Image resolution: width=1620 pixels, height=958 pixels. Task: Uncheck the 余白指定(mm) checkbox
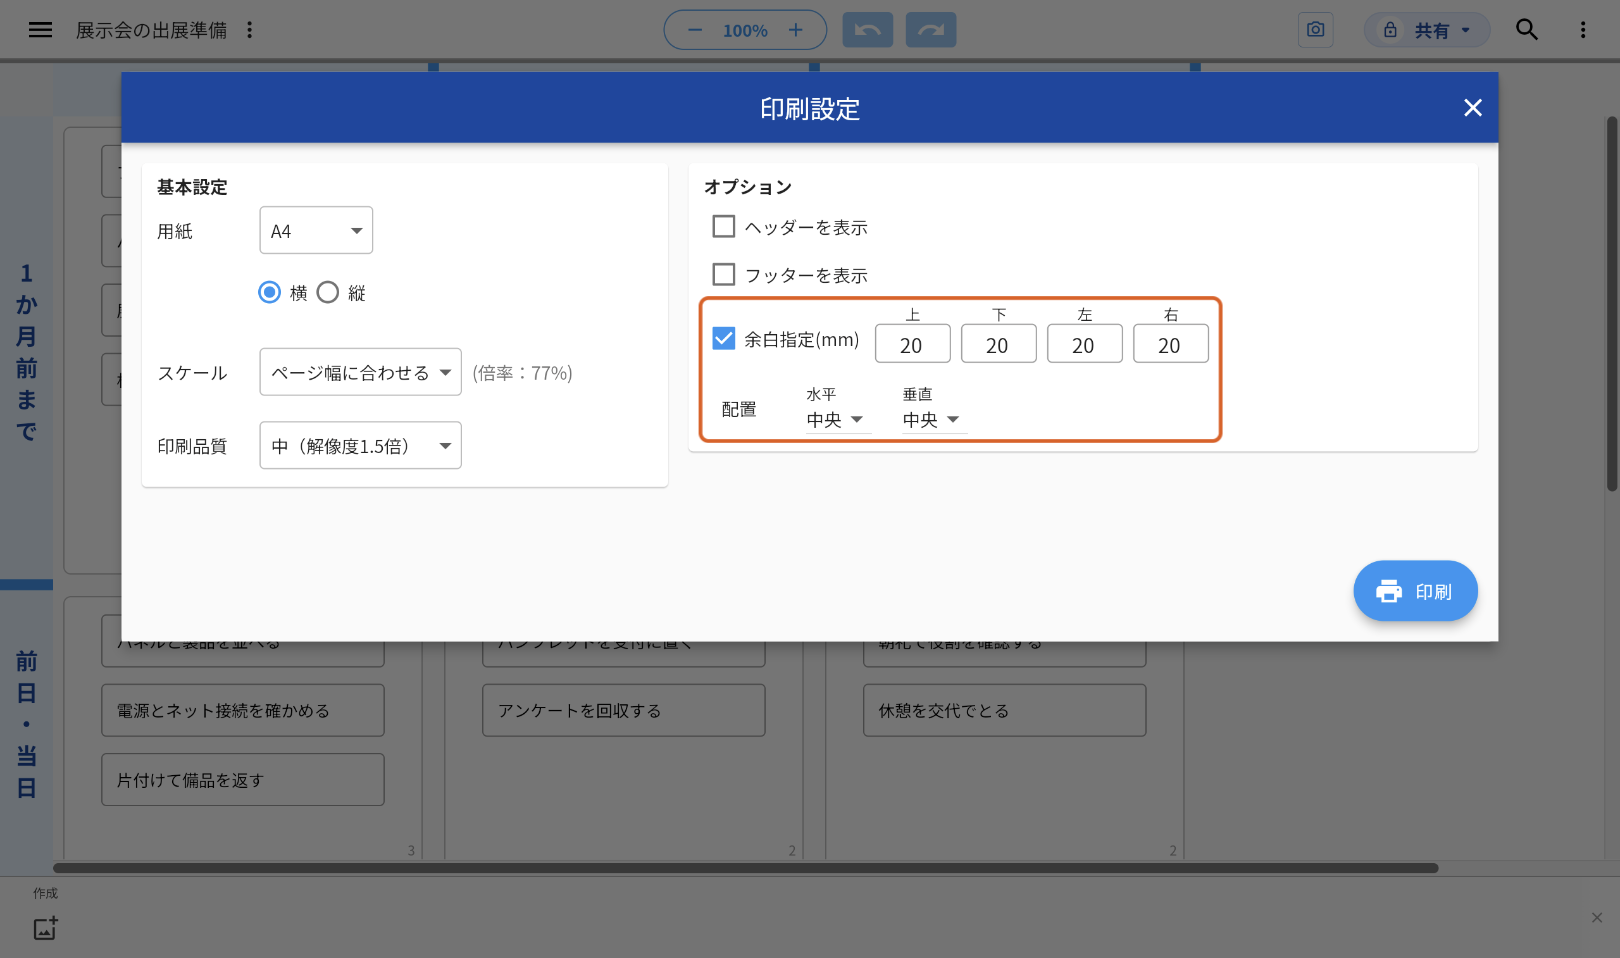pos(724,339)
